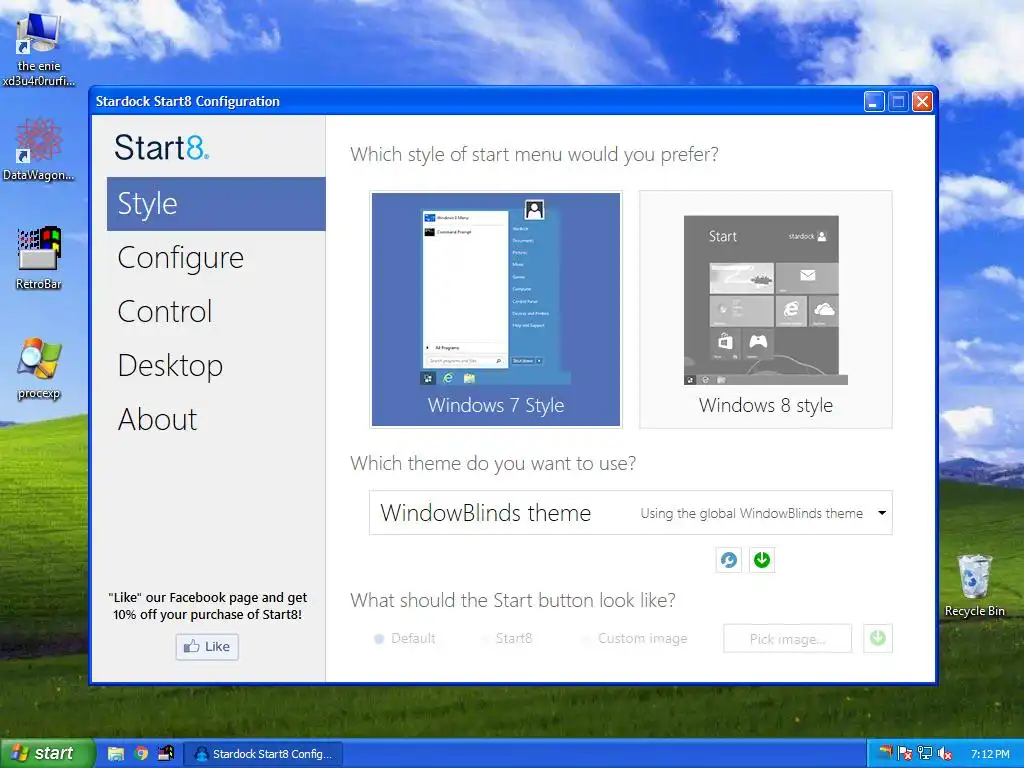Open the About section
This screenshot has width=1024, height=768.
coord(157,419)
